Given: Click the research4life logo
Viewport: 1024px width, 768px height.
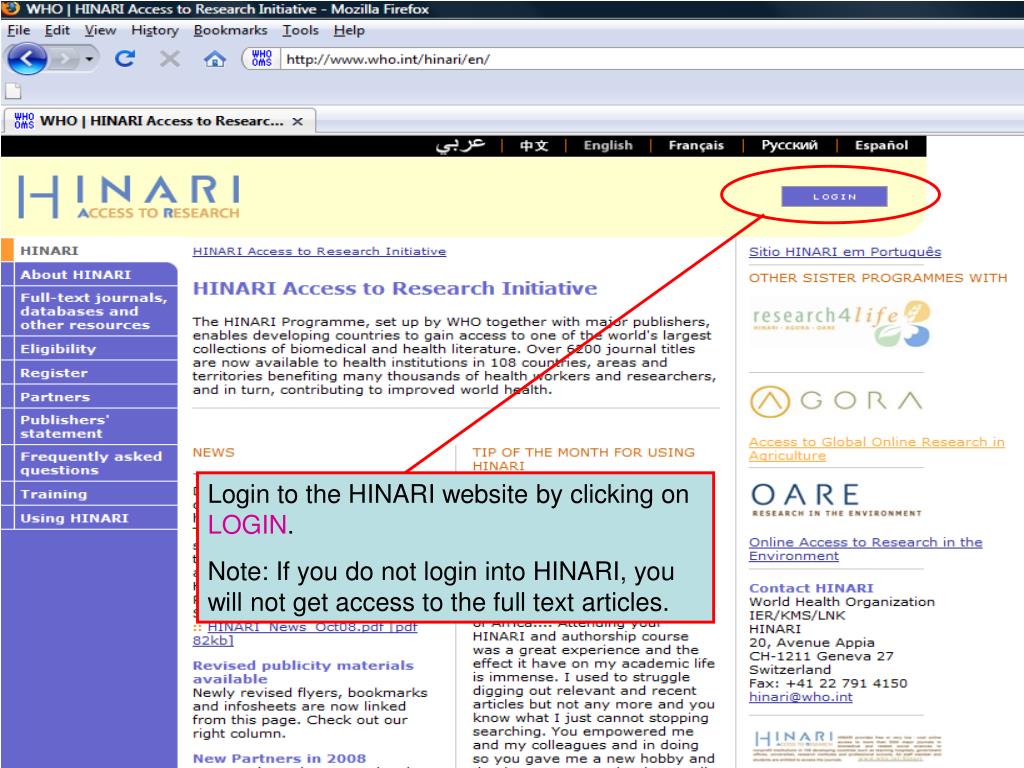Looking at the screenshot, I should 841,323.
